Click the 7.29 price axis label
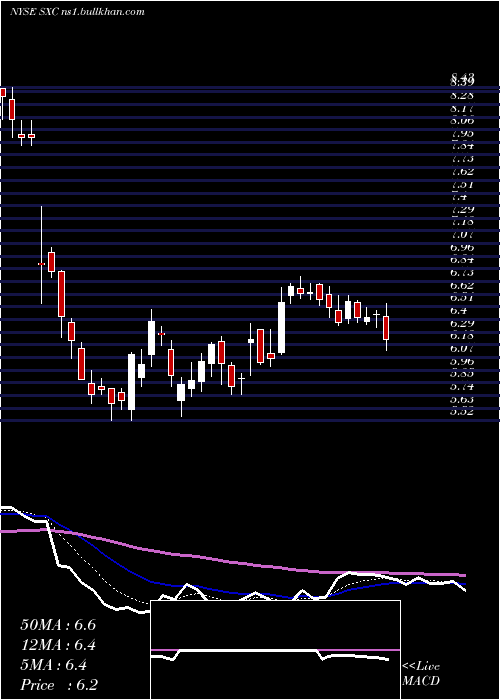Image resolution: width=500 pixels, height=700 pixels. click(x=462, y=209)
